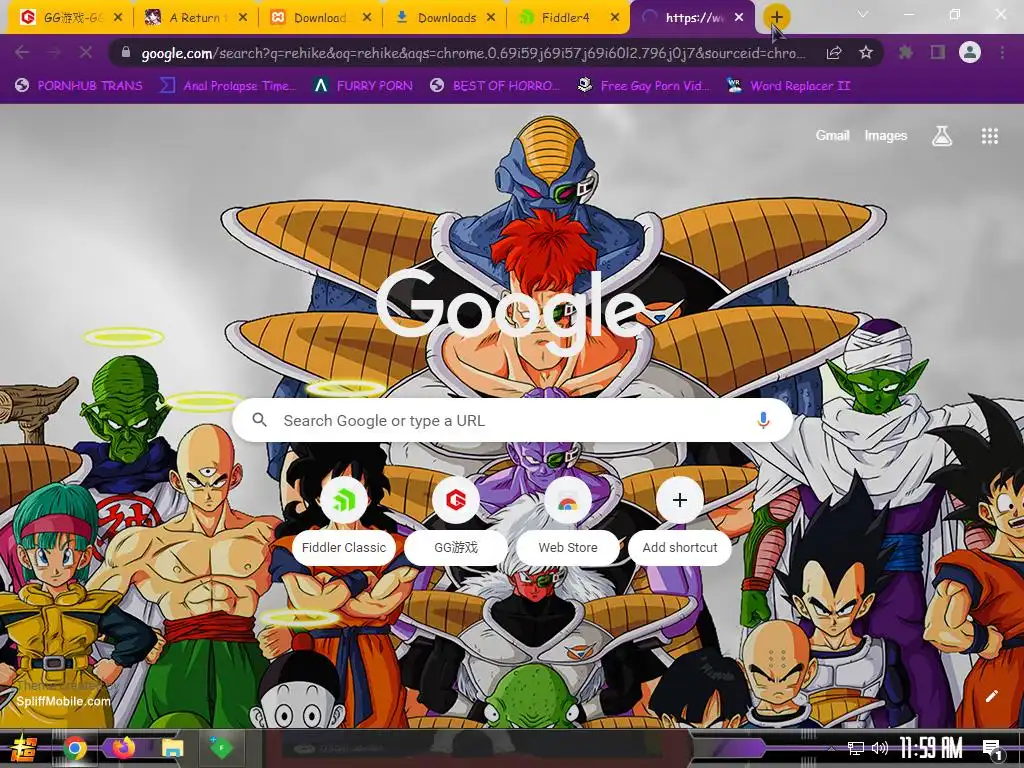
Task: Click the 11:59 AM taskbar clock
Action: (x=931, y=748)
